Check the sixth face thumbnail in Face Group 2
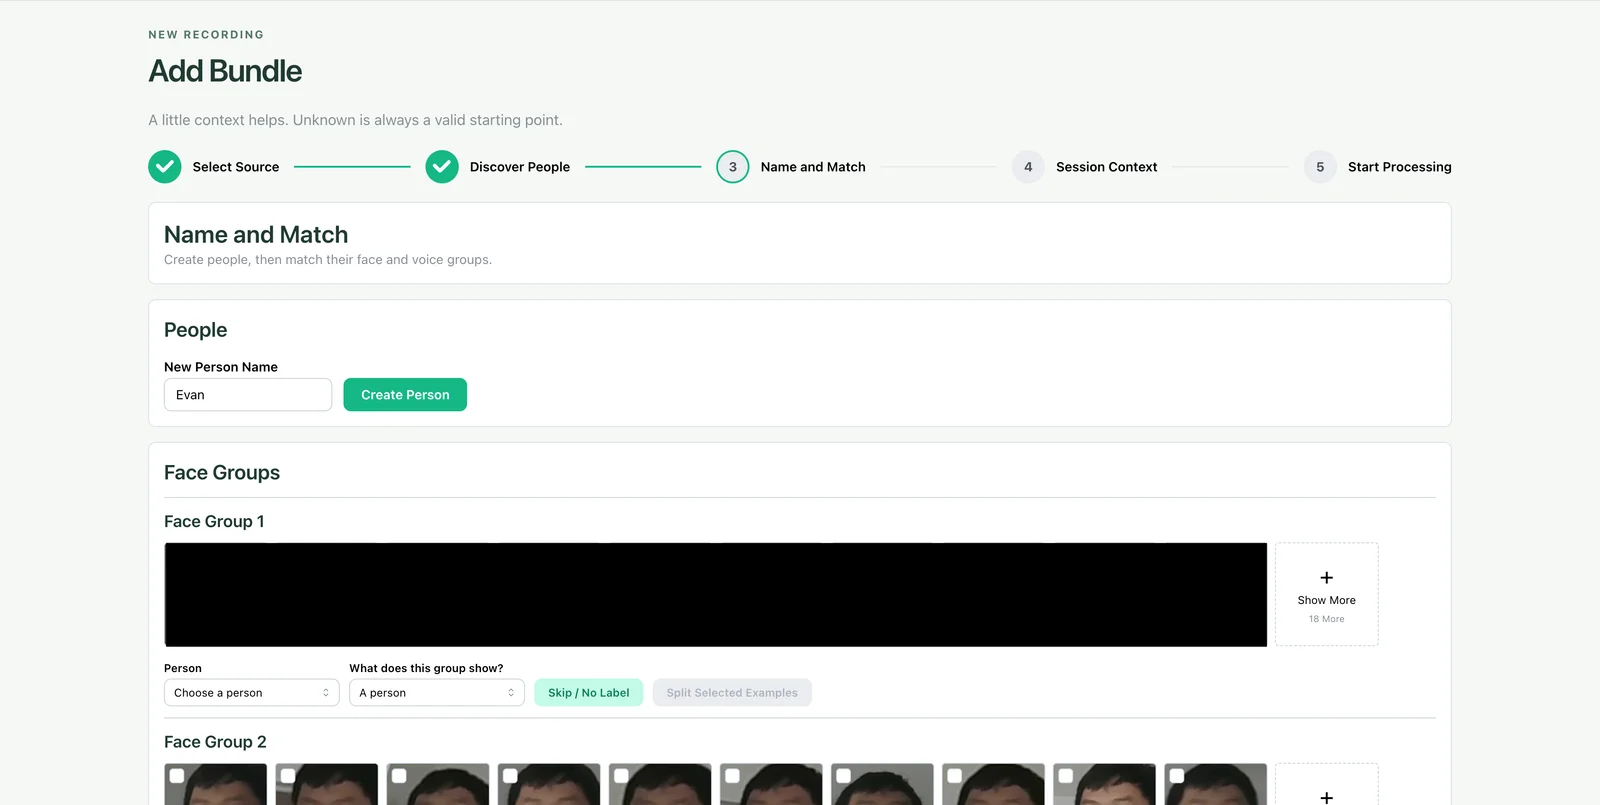Viewport: 1600px width, 805px height. pos(732,775)
